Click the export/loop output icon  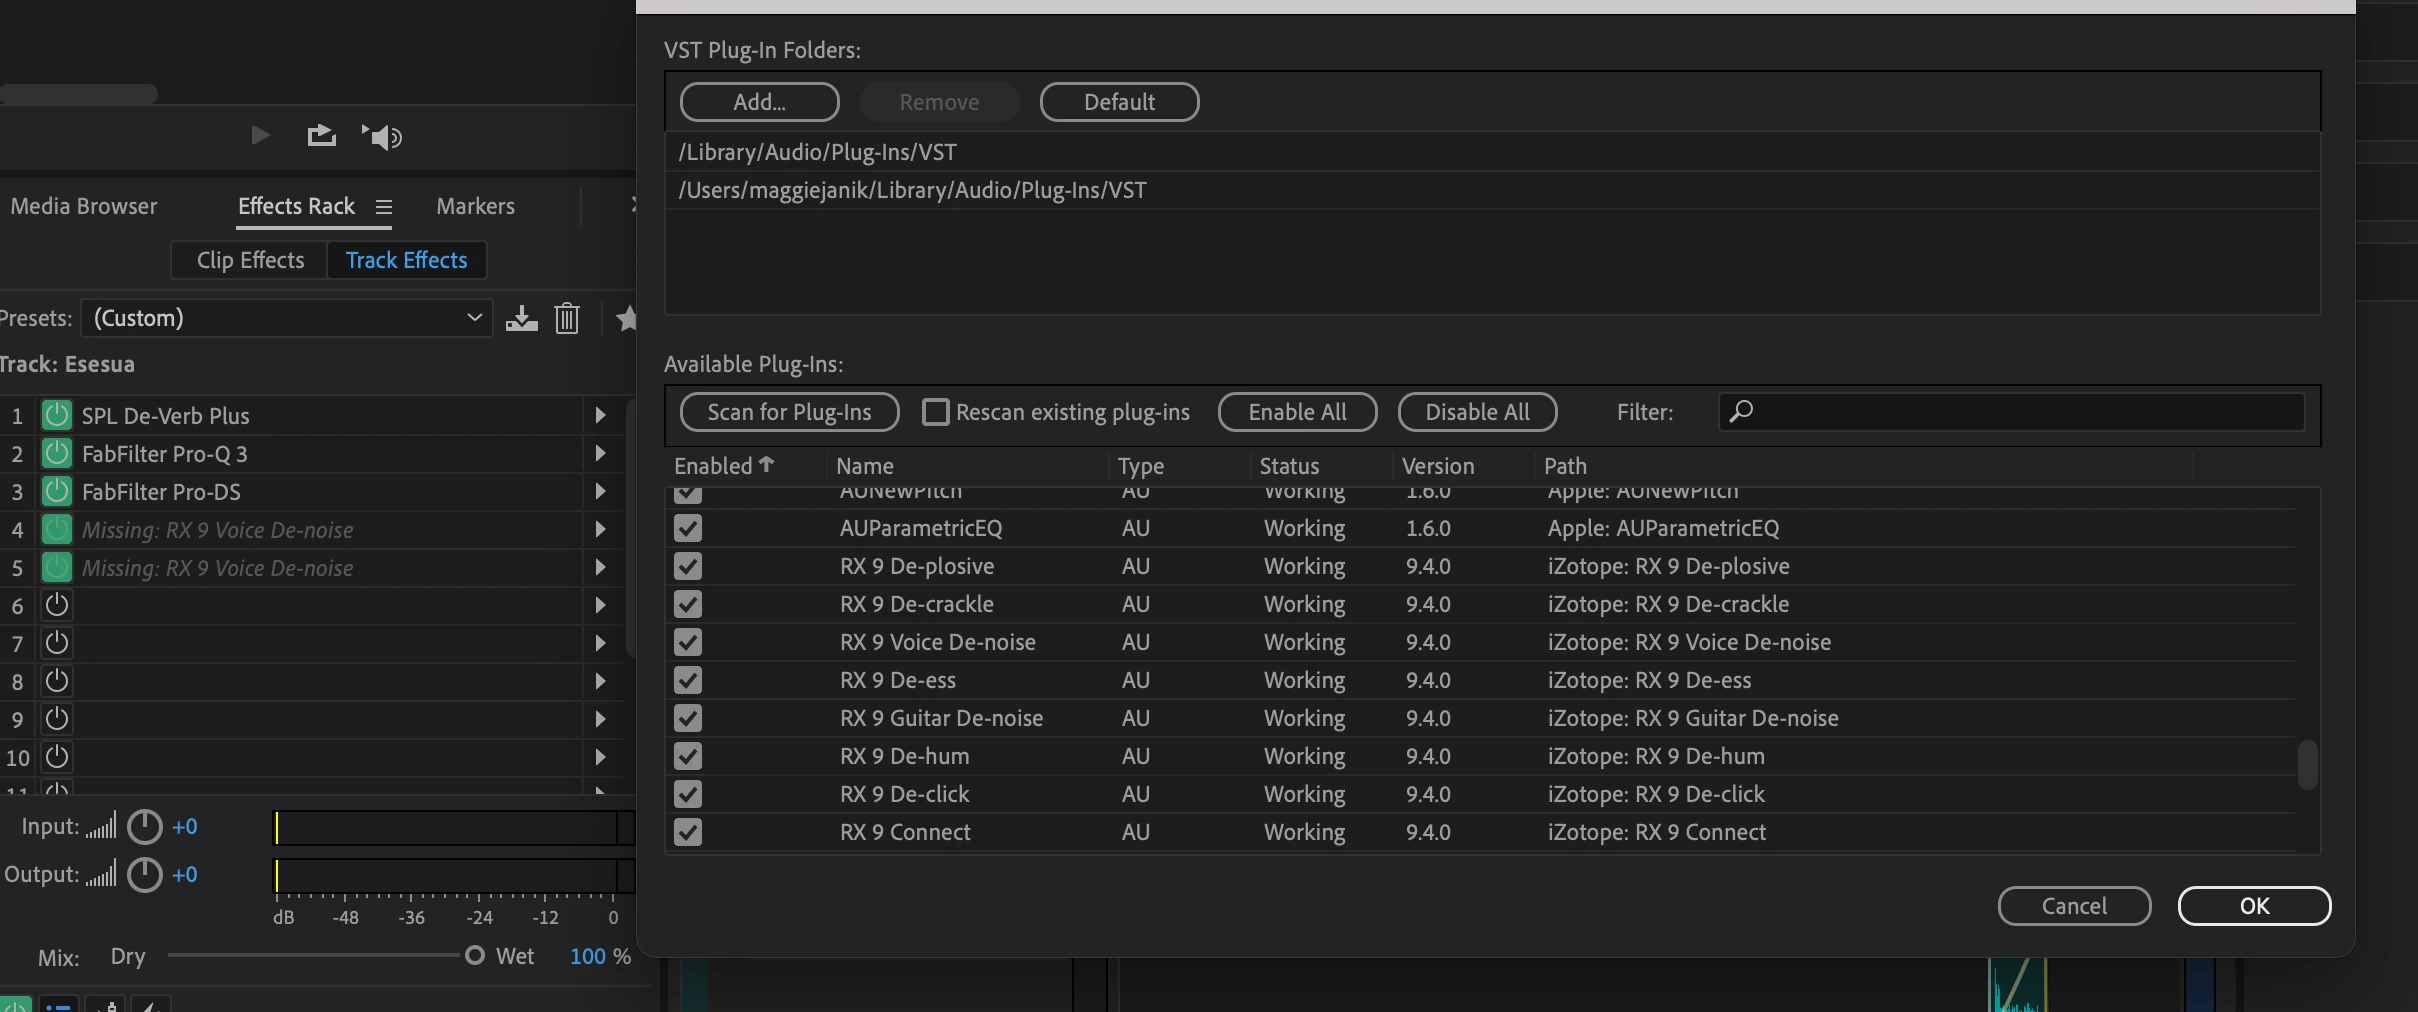[x=321, y=135]
